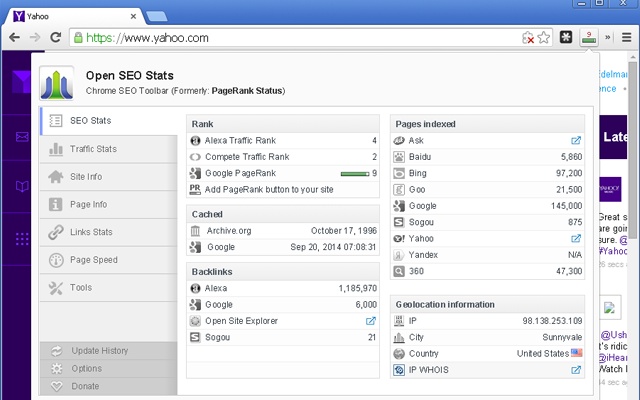Click the Bing pages indexed value 97,200

(569, 173)
